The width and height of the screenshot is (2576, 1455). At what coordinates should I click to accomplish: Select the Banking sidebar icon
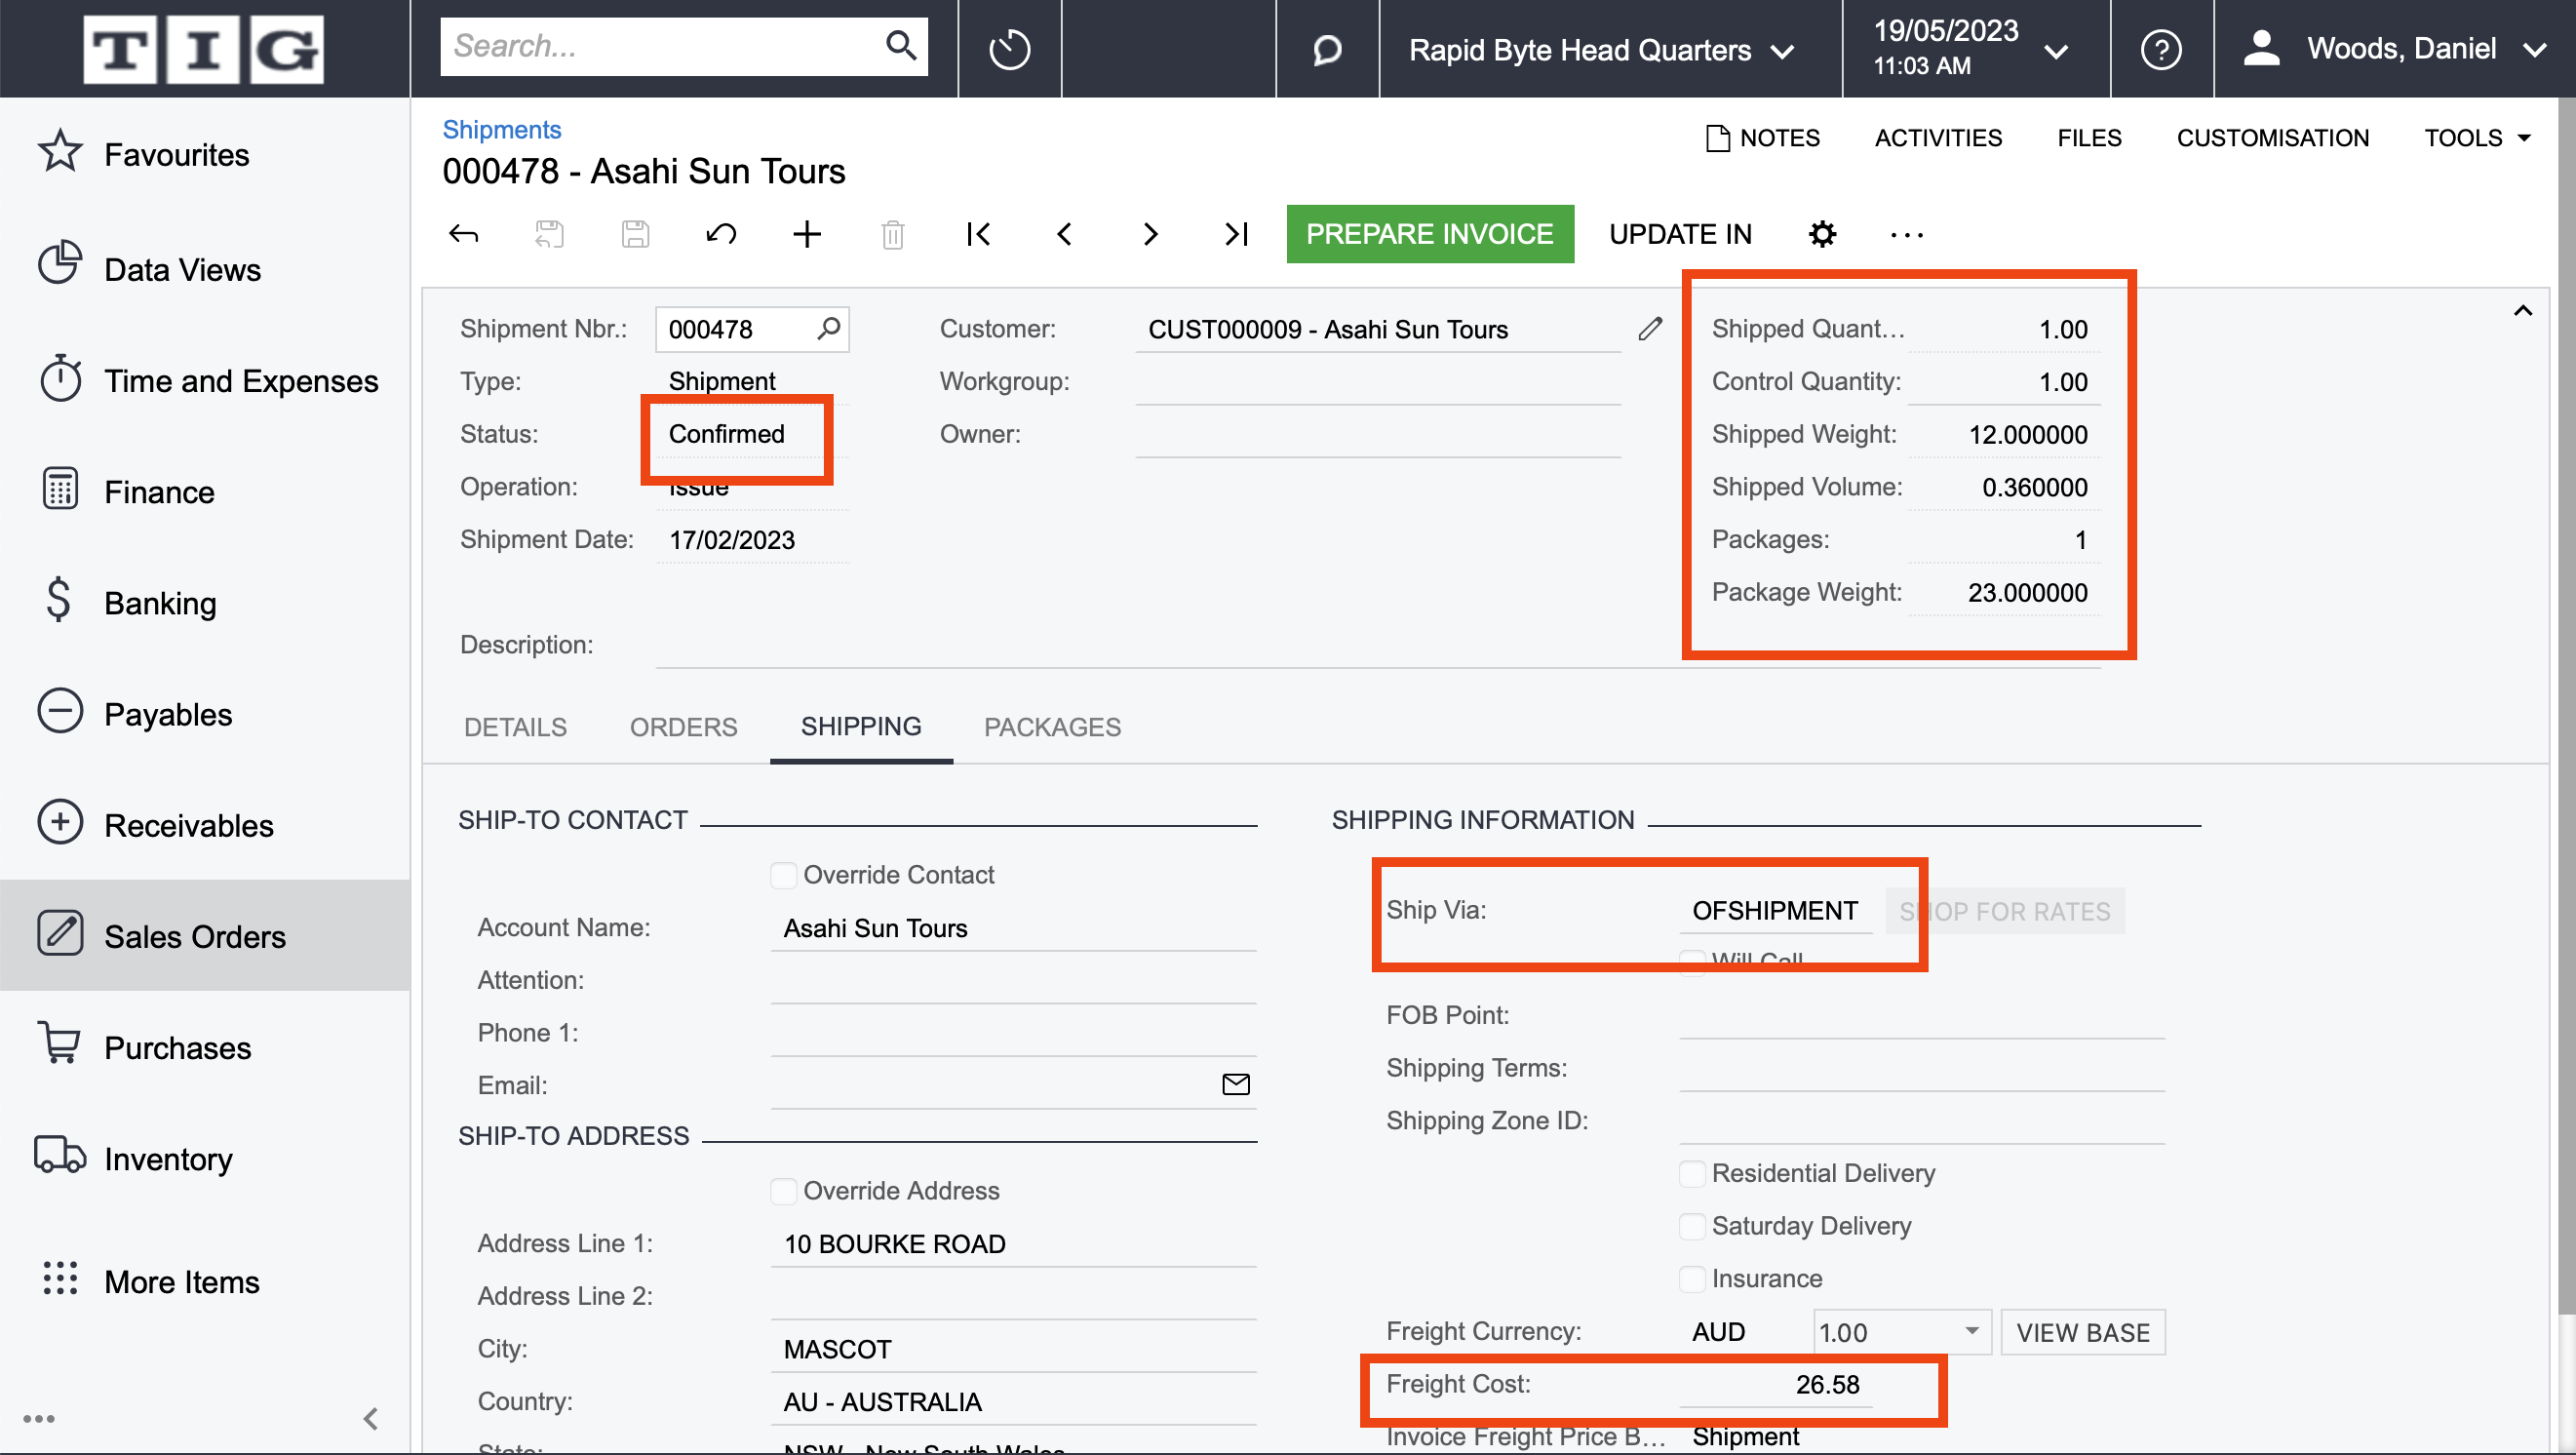click(x=59, y=601)
